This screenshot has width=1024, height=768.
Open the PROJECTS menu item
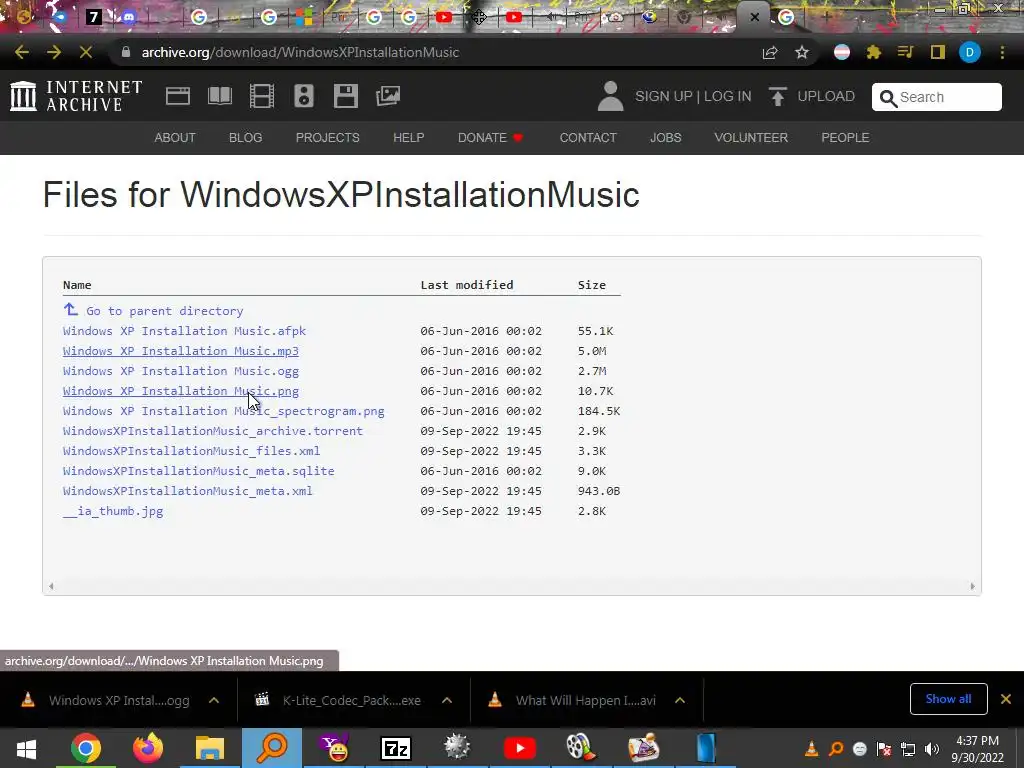point(328,138)
